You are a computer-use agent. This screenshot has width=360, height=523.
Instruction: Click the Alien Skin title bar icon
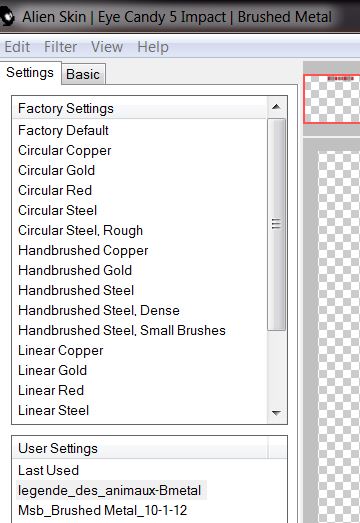point(7,17)
